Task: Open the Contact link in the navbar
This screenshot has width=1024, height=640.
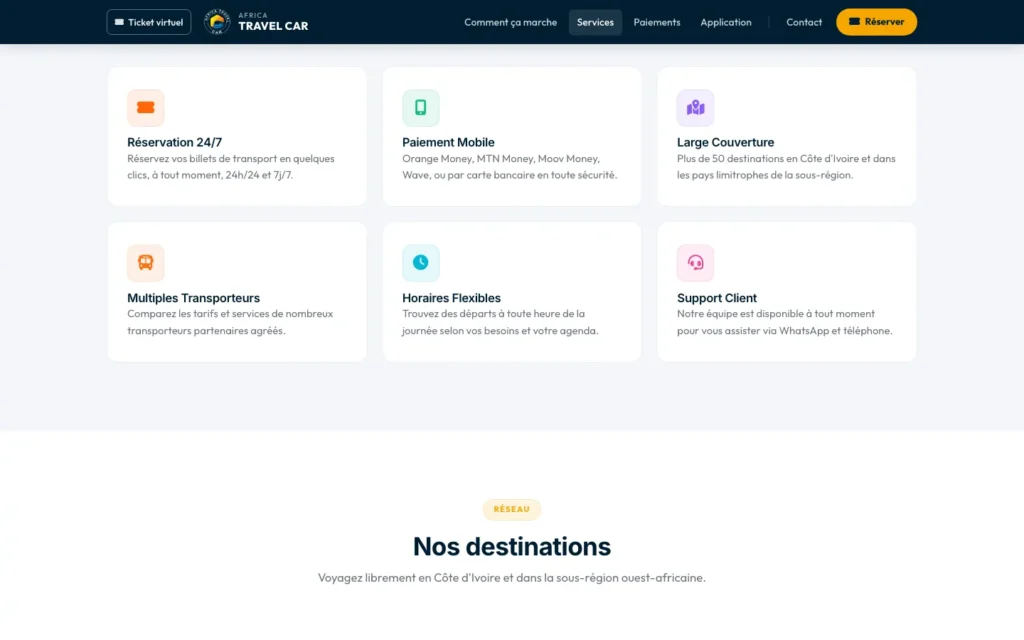Action: pos(804,22)
